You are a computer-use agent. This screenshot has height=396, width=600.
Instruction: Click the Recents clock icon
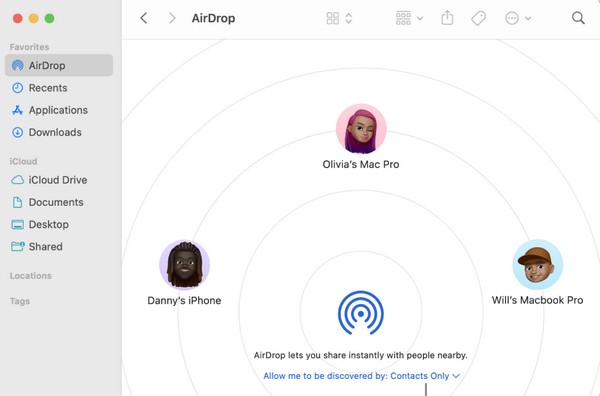(x=18, y=88)
